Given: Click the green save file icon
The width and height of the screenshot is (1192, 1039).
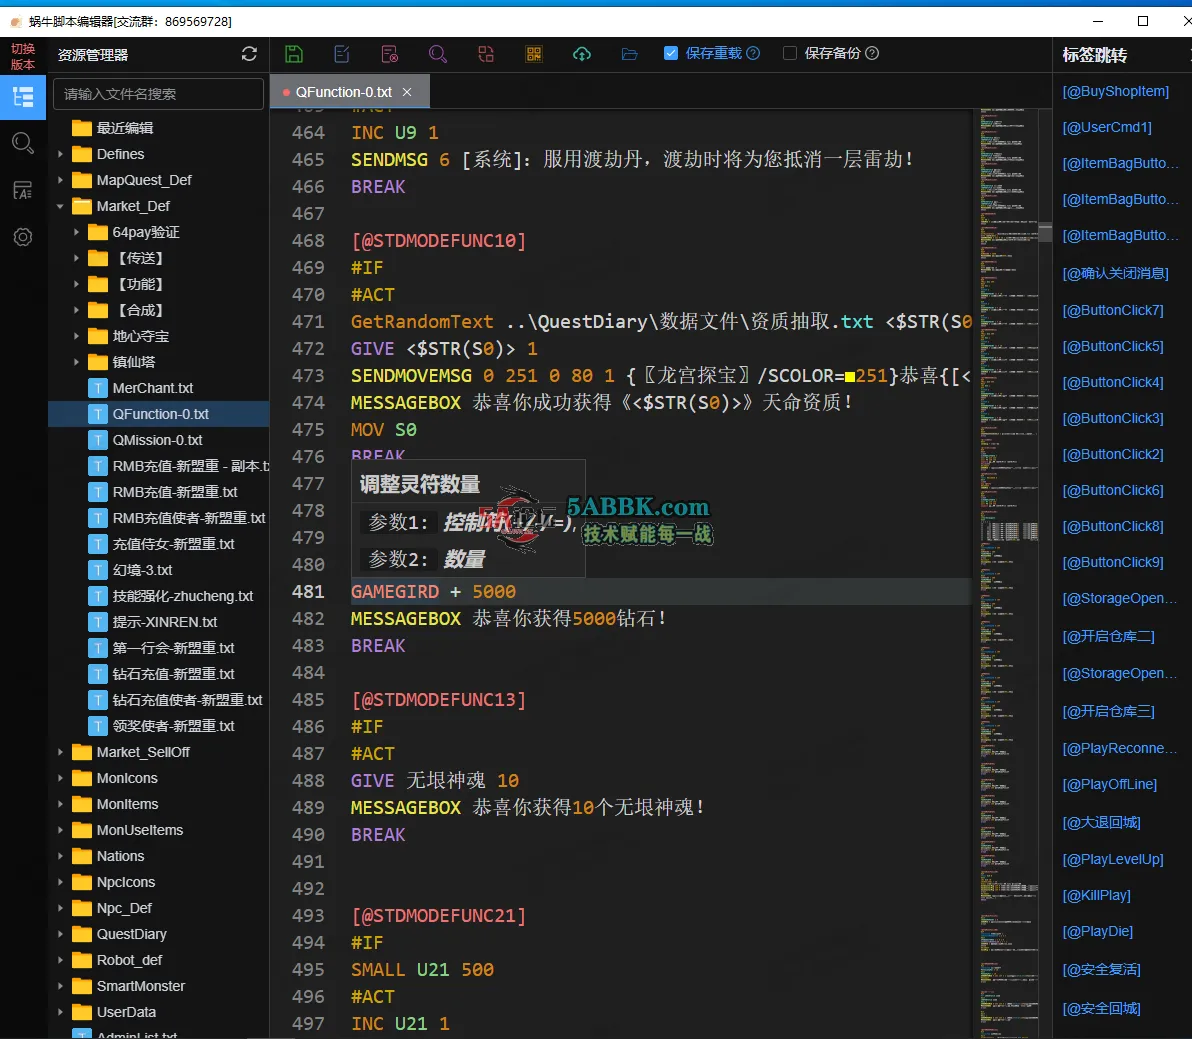Looking at the screenshot, I should (x=293, y=54).
